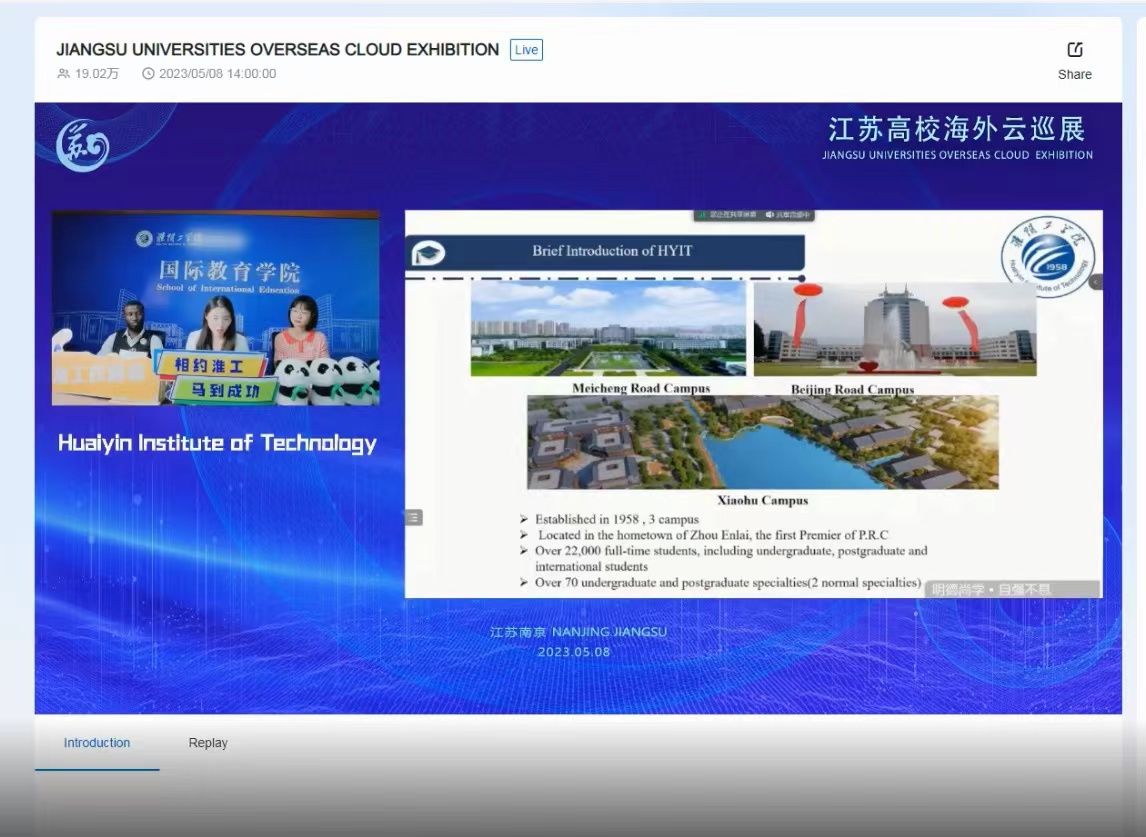Click the Jiangsu swirl logo in video corner
Screen dimensions: 1146x837
(83, 145)
